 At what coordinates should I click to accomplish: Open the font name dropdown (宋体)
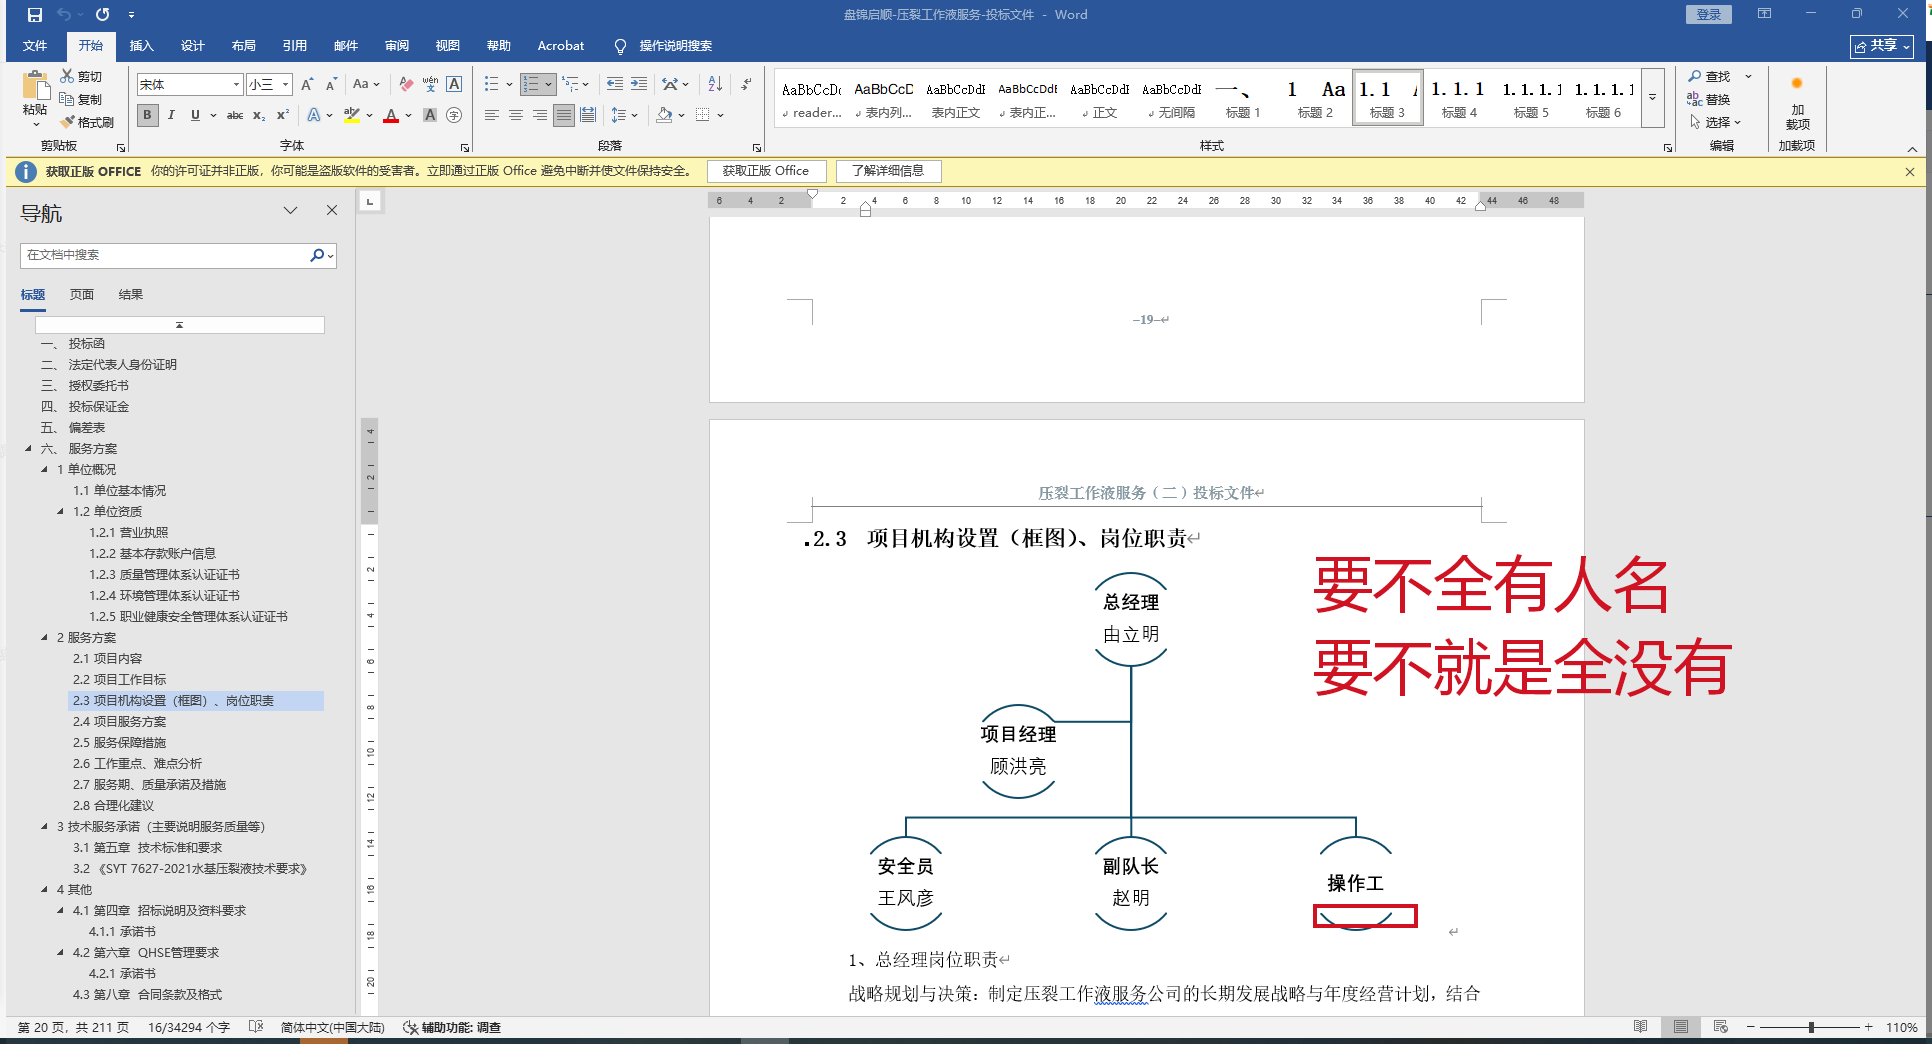(236, 85)
